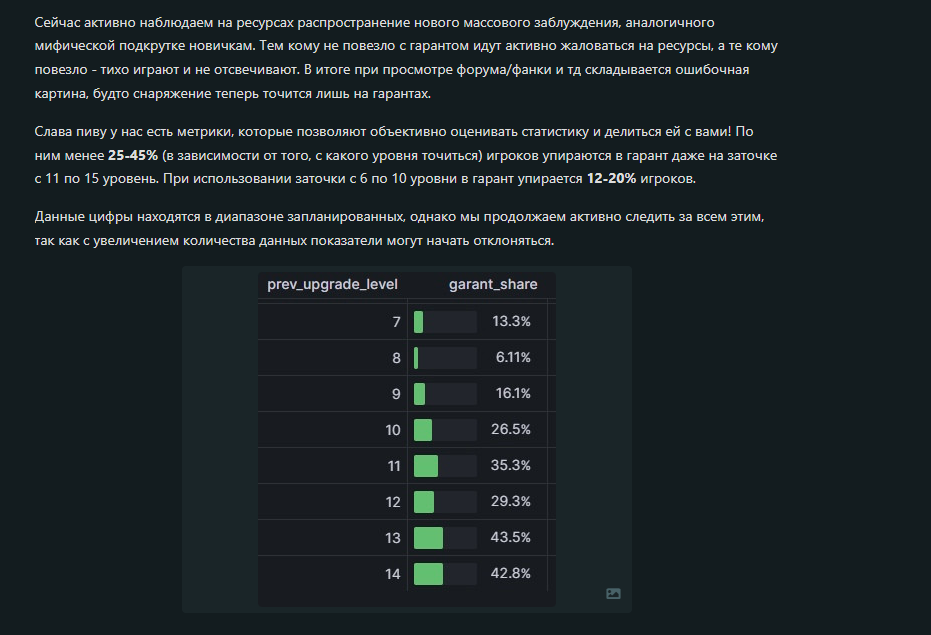The height and width of the screenshot is (635, 931).
Task: Open the image icon under the table
Action: 613,593
